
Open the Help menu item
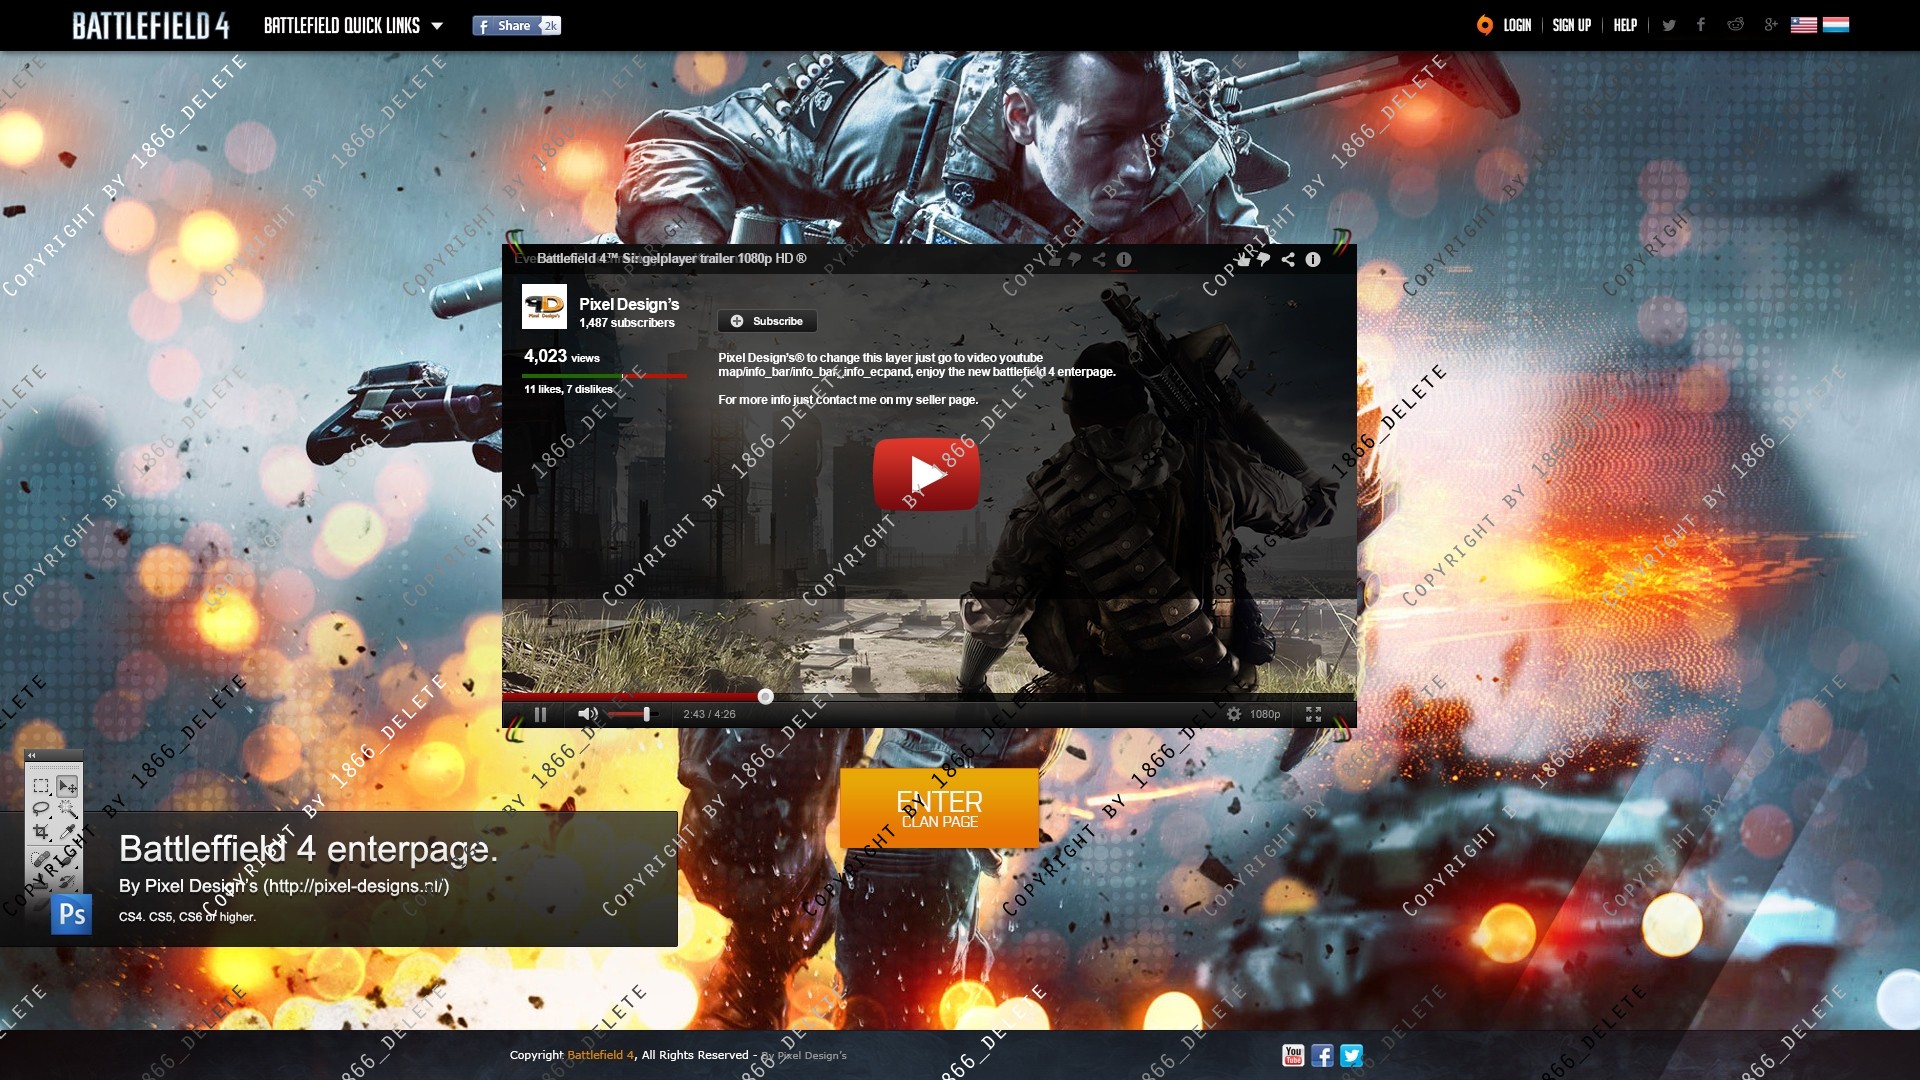(1625, 25)
